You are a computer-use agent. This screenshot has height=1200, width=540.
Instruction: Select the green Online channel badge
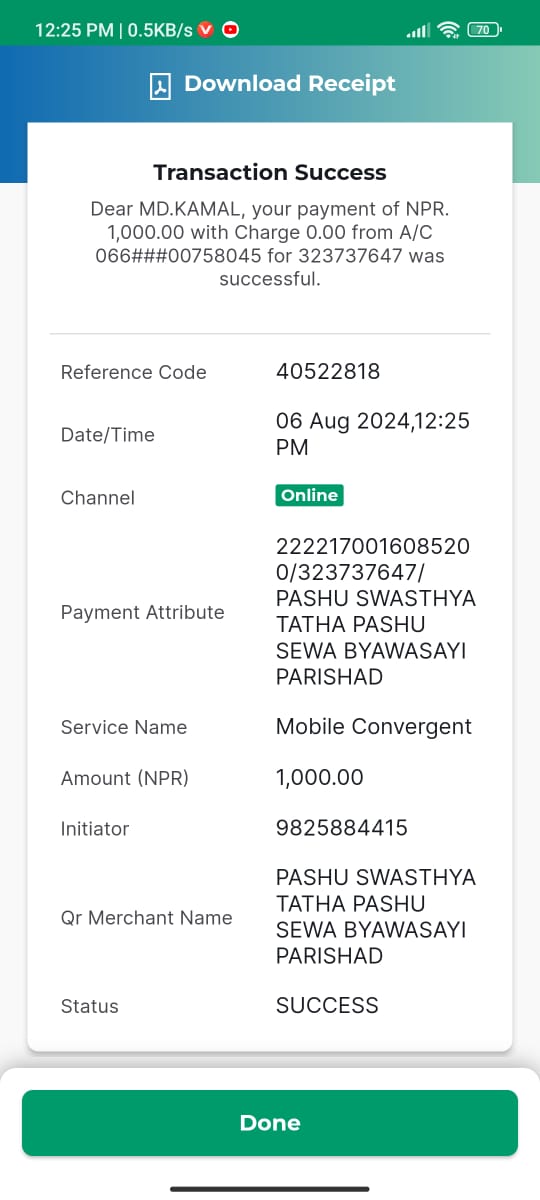(310, 495)
